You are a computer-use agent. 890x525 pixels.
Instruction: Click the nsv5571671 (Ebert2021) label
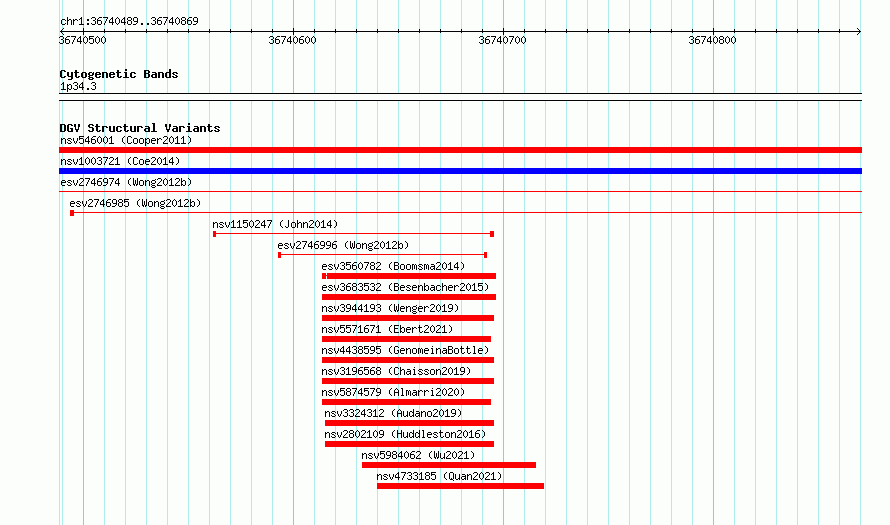387,329
